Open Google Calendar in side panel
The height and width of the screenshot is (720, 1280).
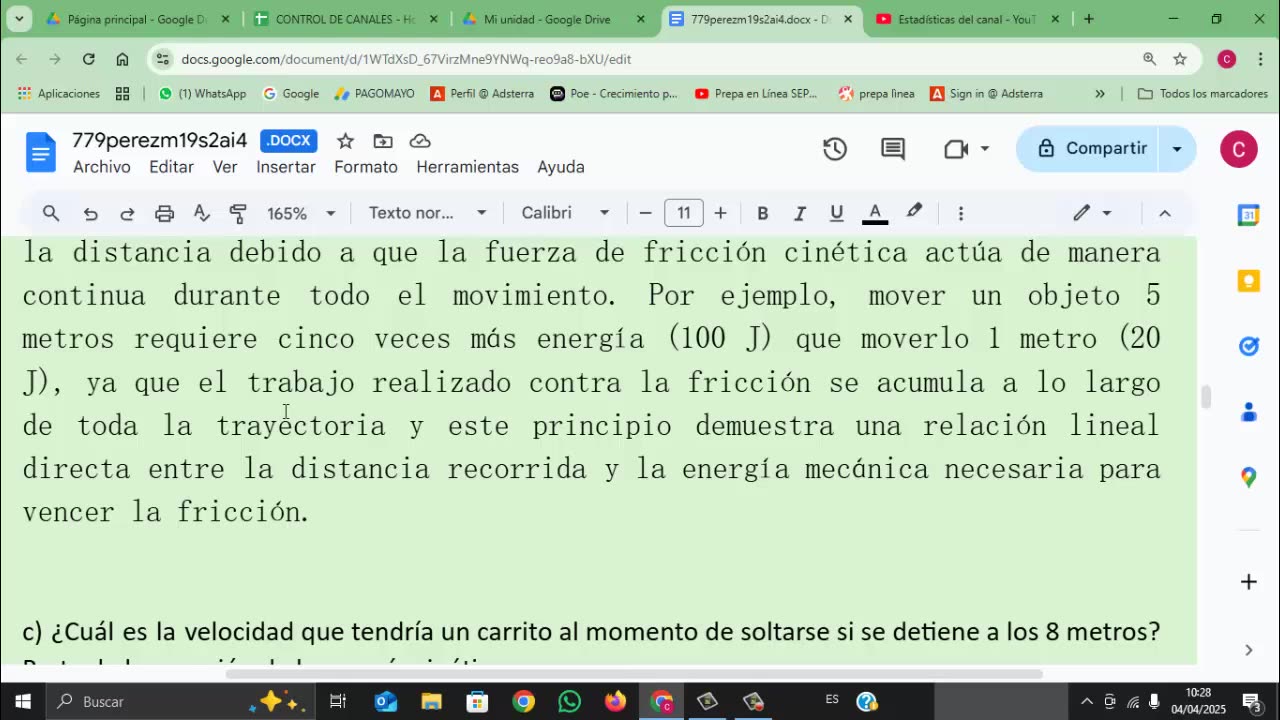[1248, 215]
